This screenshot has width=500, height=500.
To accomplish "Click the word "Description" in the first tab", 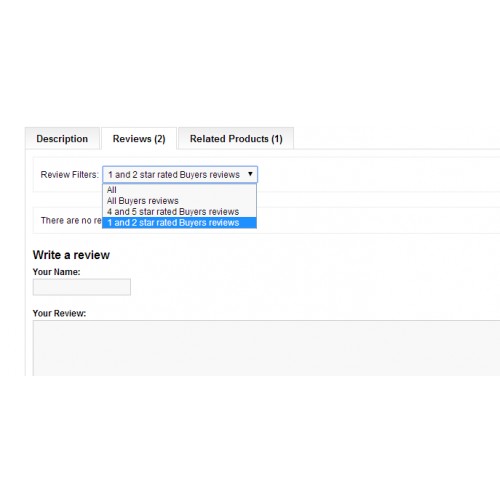I will pos(62,139).
